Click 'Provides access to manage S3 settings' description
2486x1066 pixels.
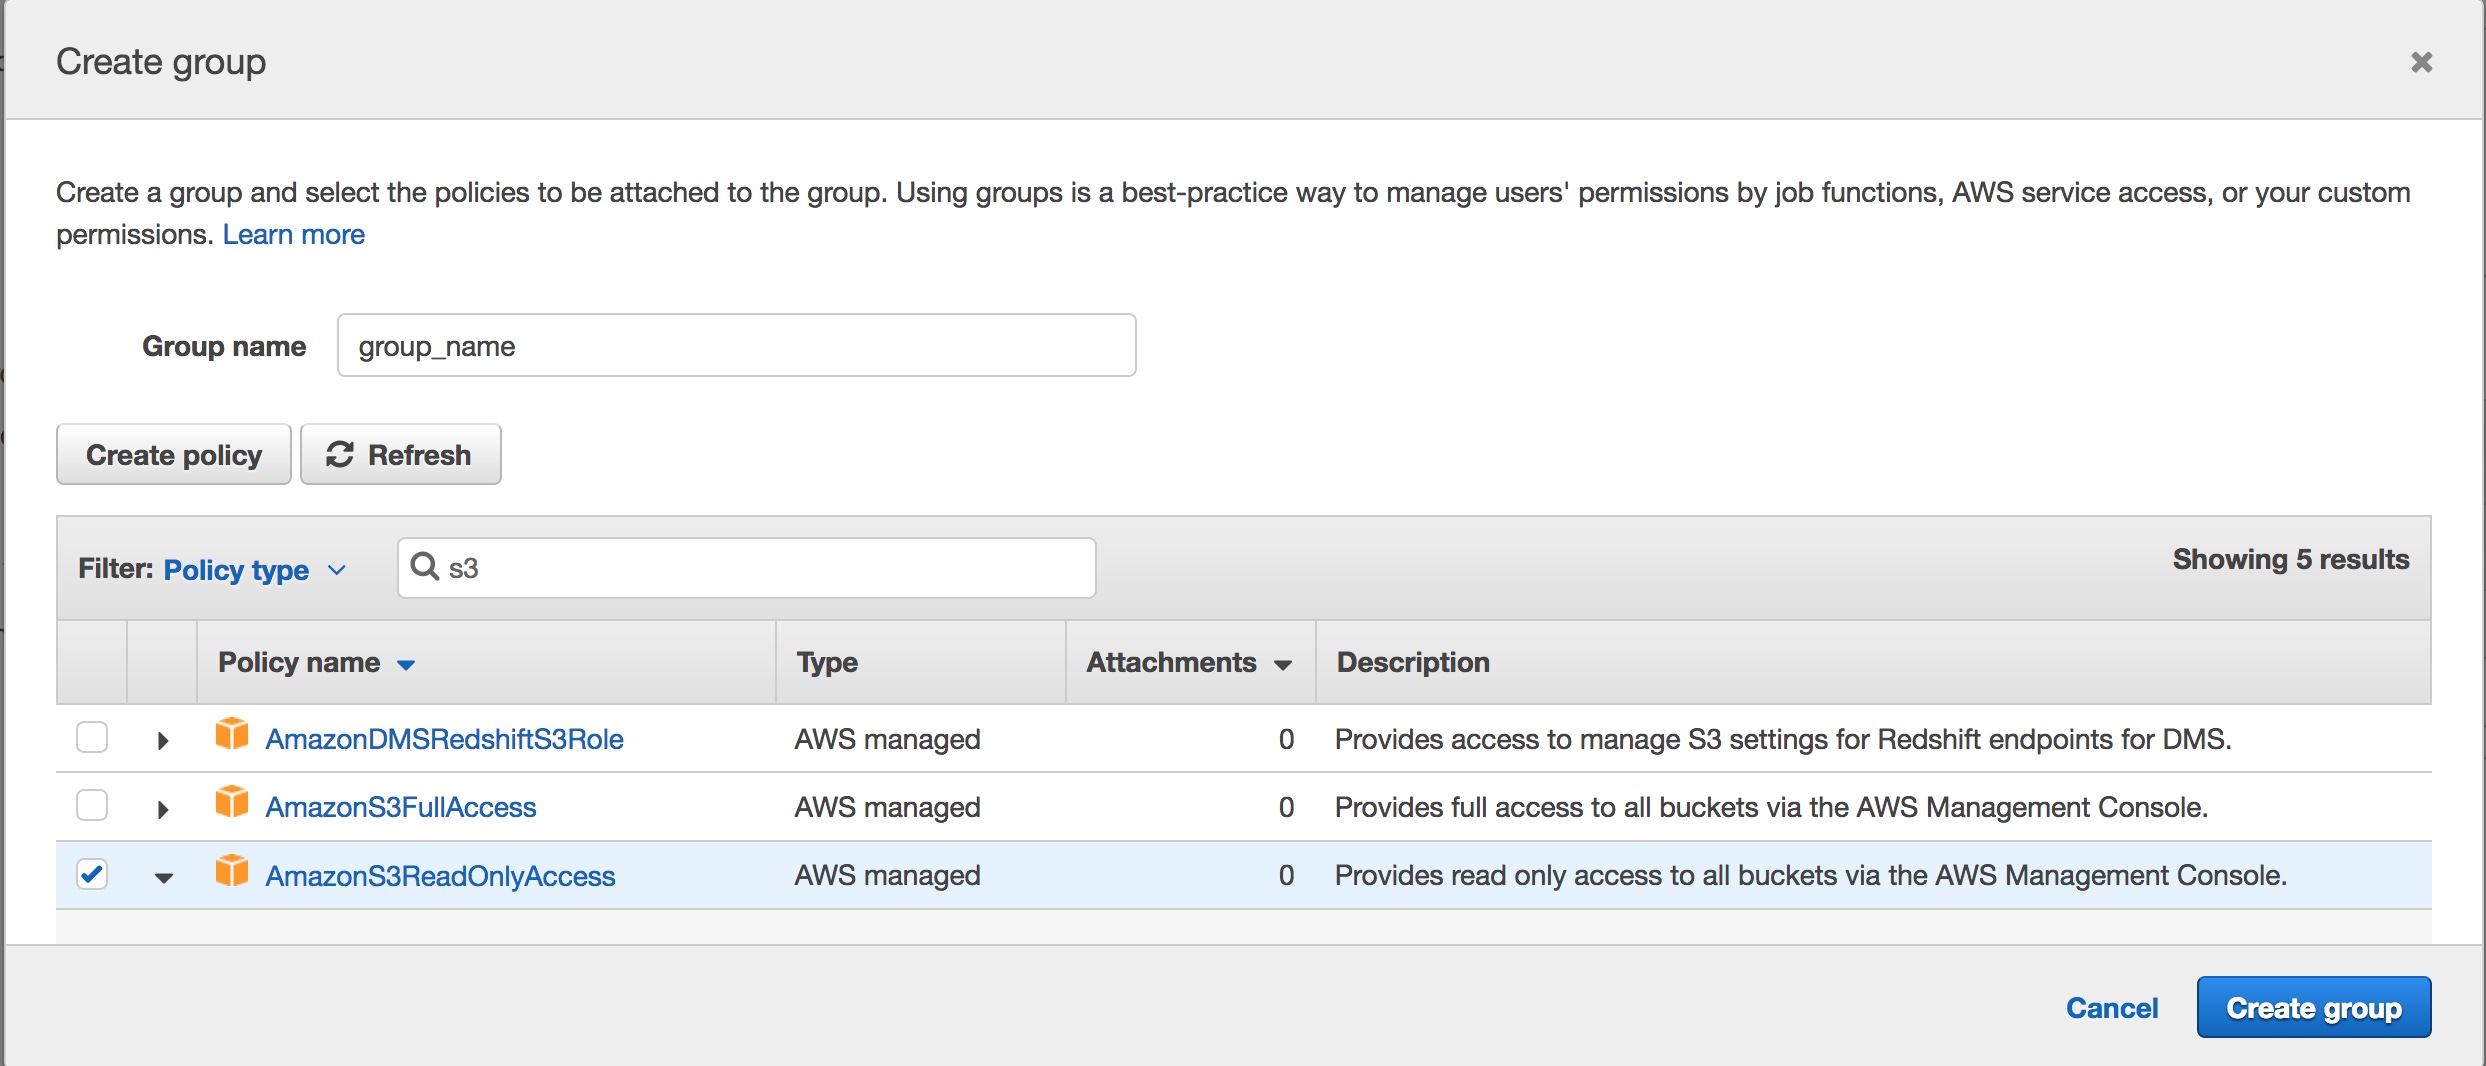(1783, 739)
